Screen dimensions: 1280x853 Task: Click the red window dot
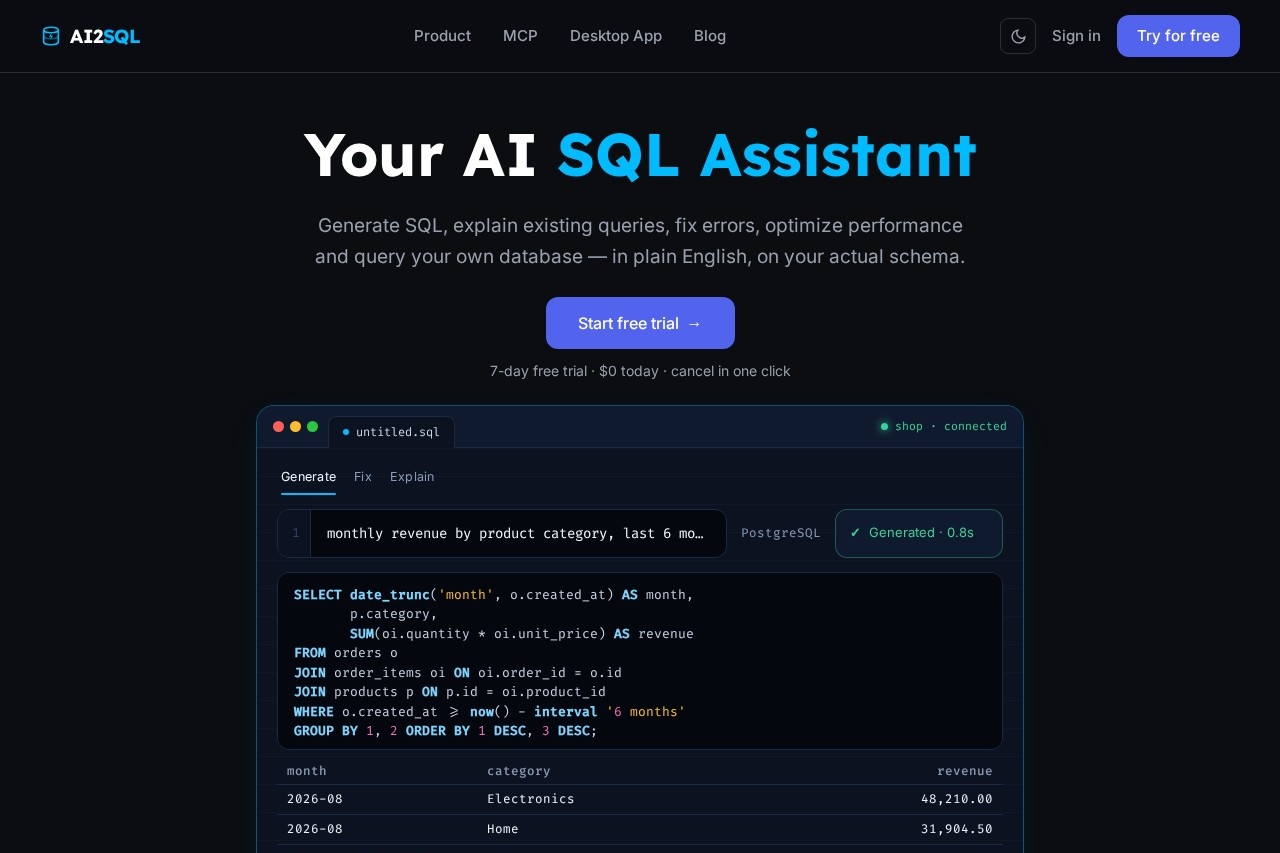pos(279,426)
